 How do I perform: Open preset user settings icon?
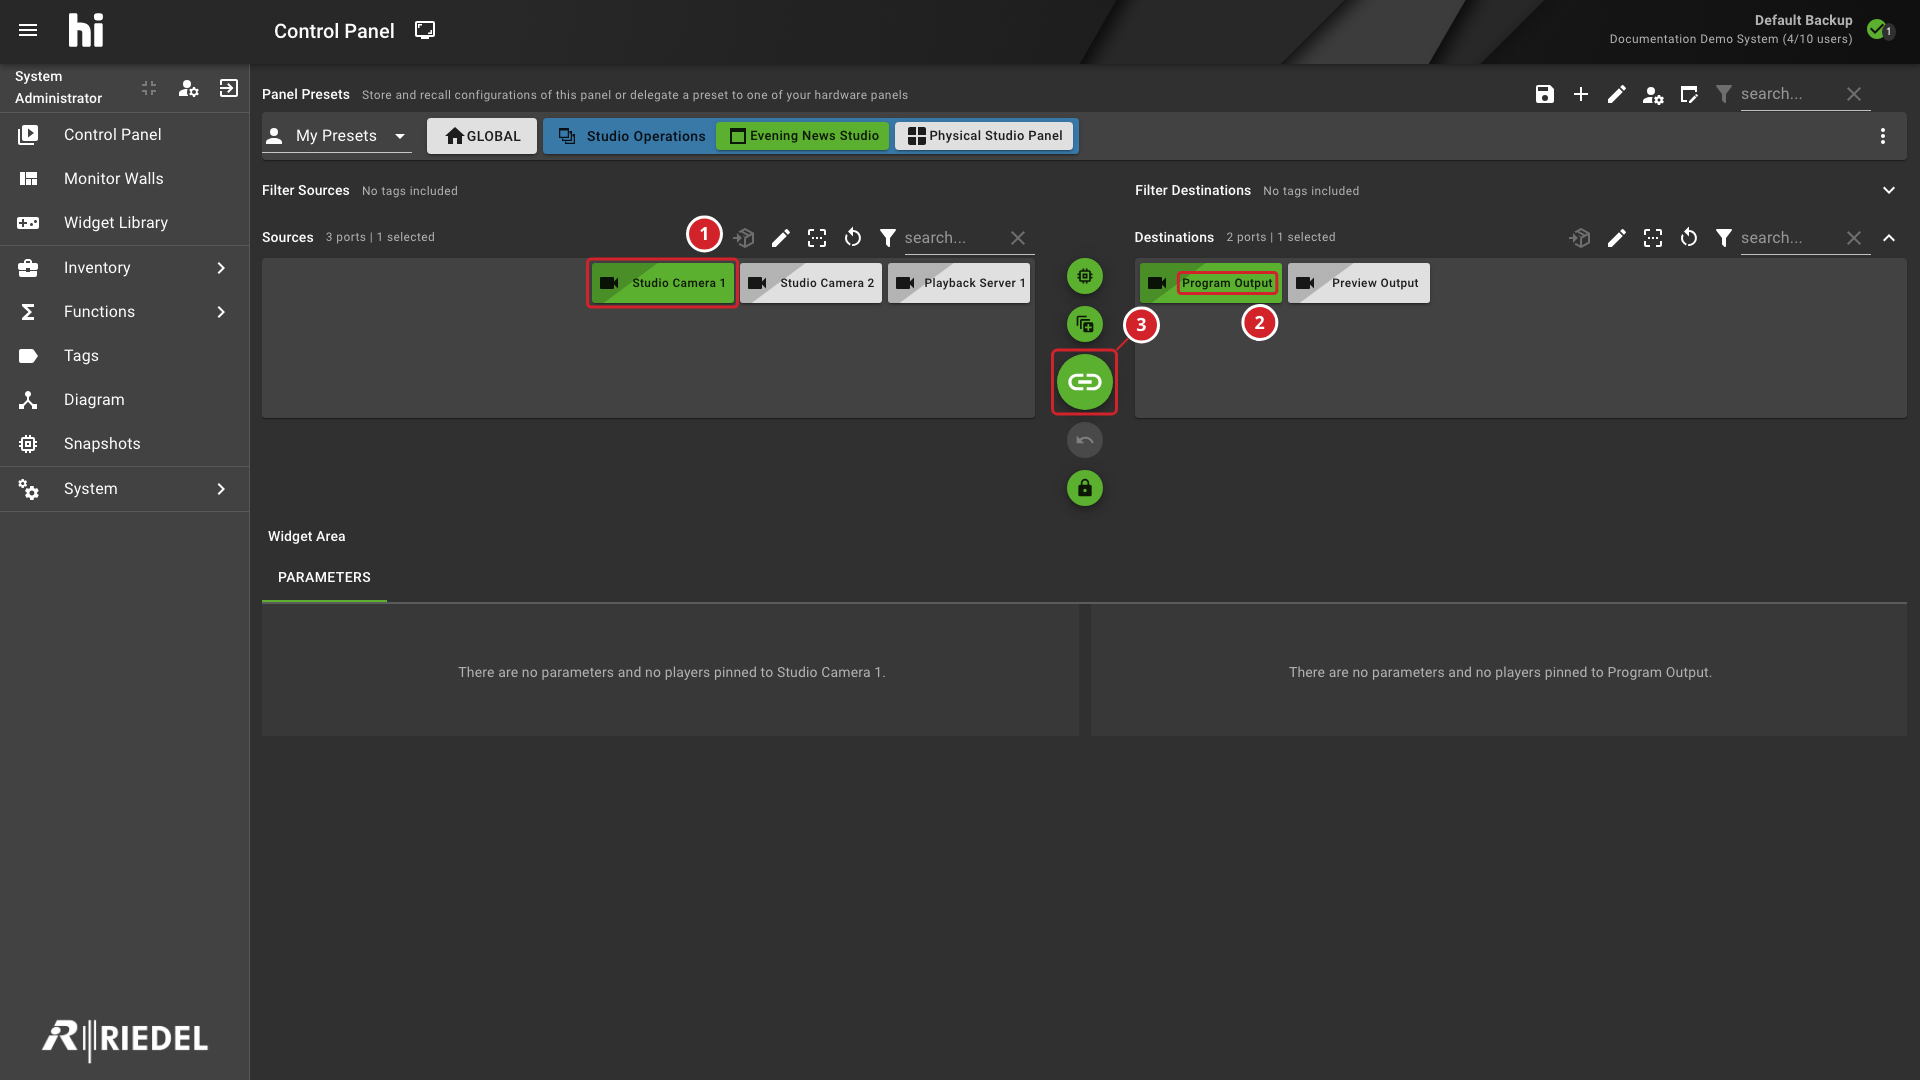point(1653,95)
